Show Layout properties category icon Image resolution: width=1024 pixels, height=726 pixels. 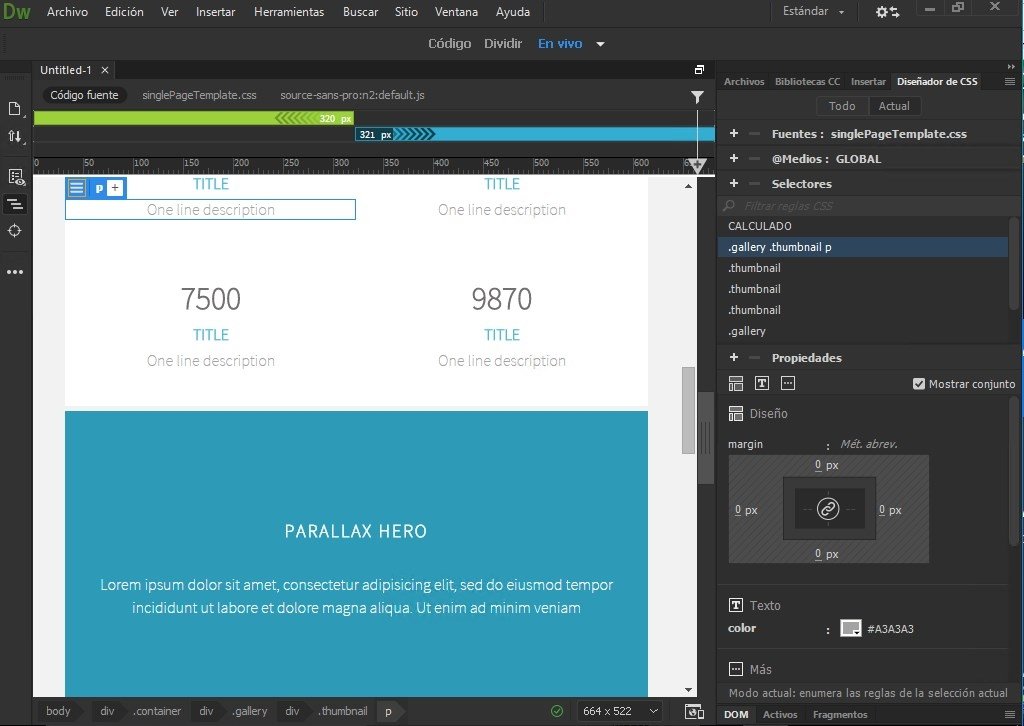pos(736,383)
